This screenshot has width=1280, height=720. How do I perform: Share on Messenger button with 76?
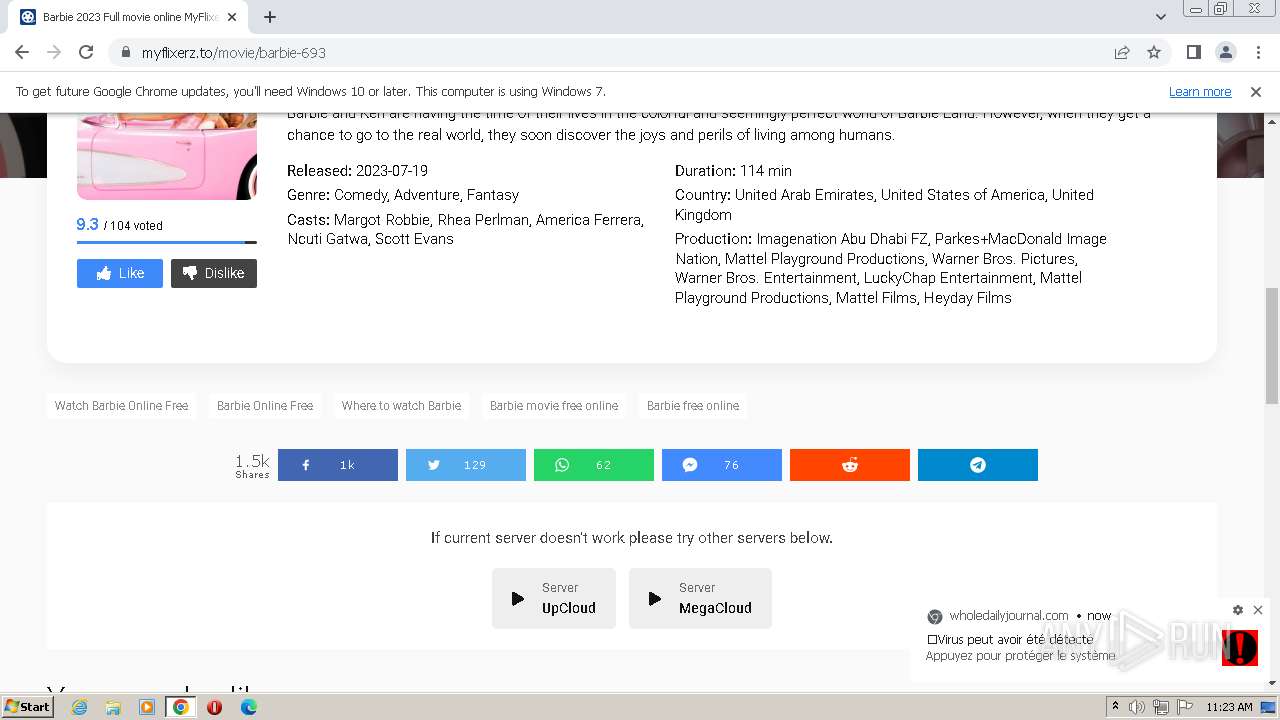click(x=722, y=465)
